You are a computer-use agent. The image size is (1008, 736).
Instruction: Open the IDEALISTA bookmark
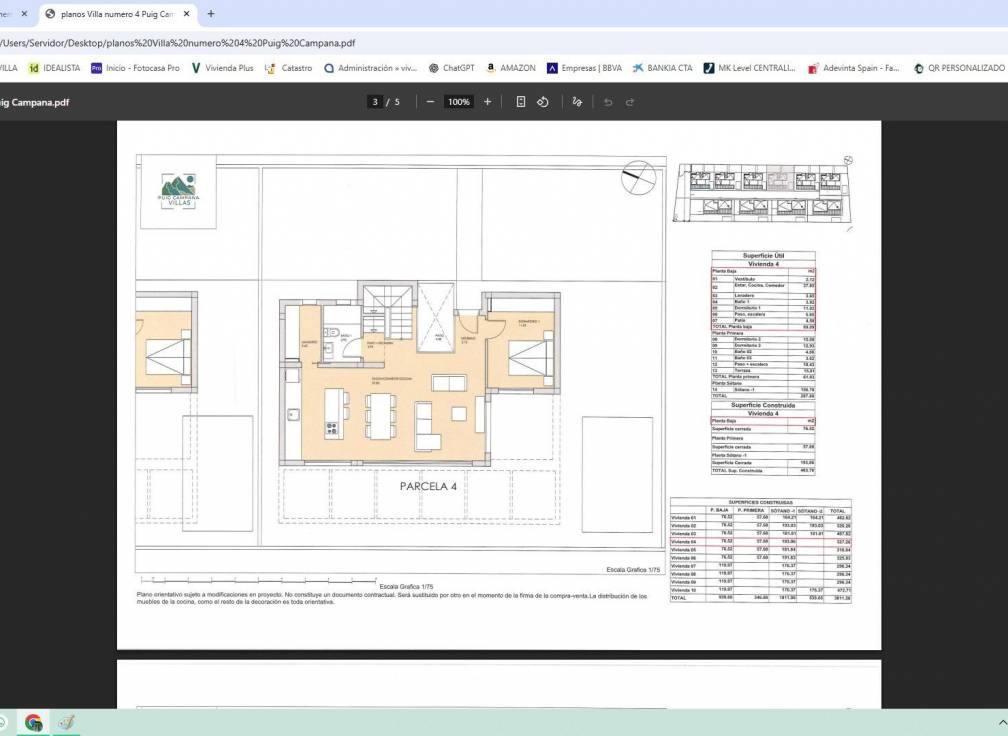(54, 68)
